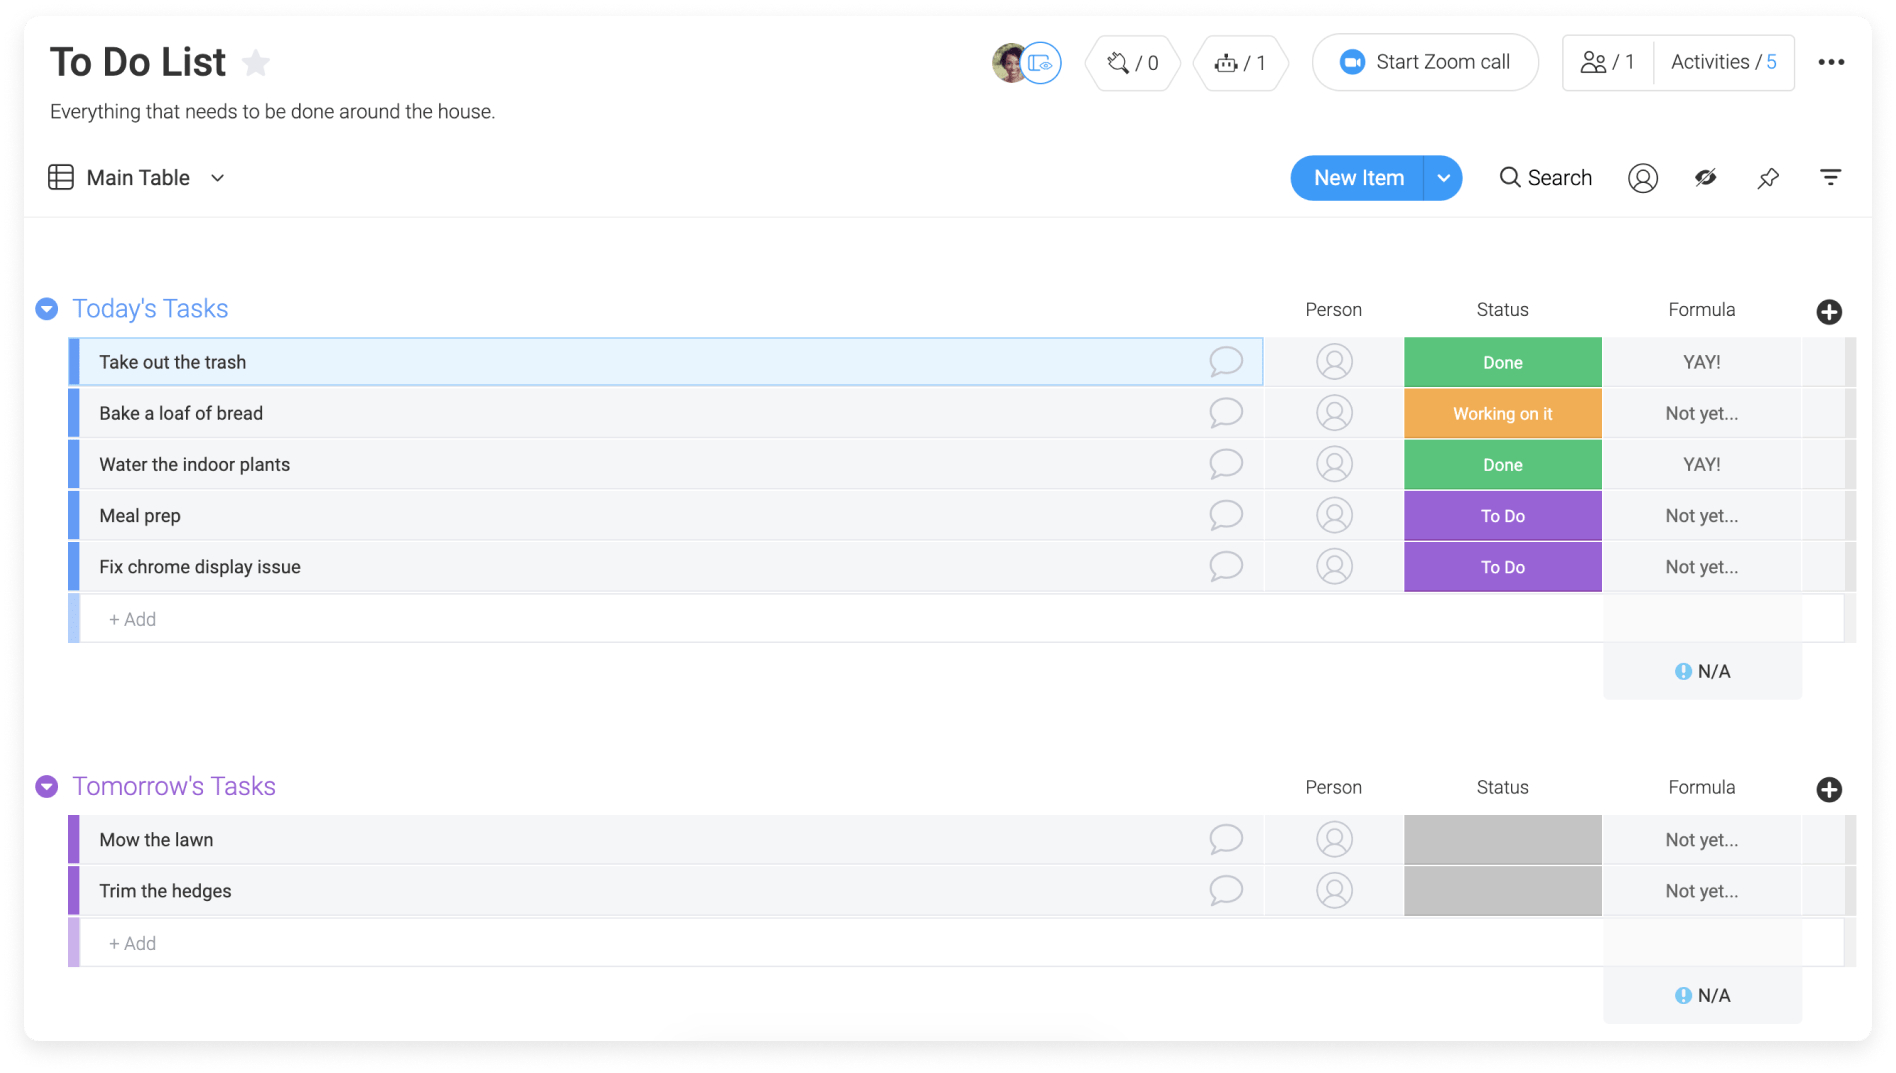The image size is (1896, 1073).
Task: Open Activities log
Action: coord(1723,62)
